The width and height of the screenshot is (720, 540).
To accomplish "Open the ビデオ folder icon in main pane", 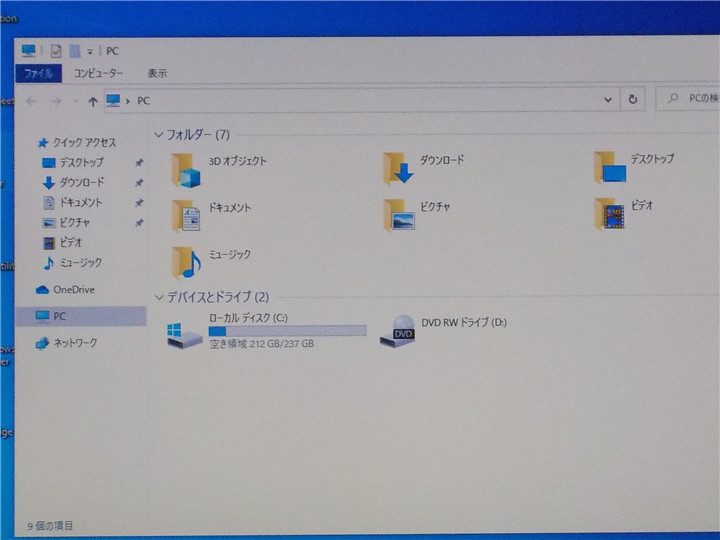I will pos(609,214).
